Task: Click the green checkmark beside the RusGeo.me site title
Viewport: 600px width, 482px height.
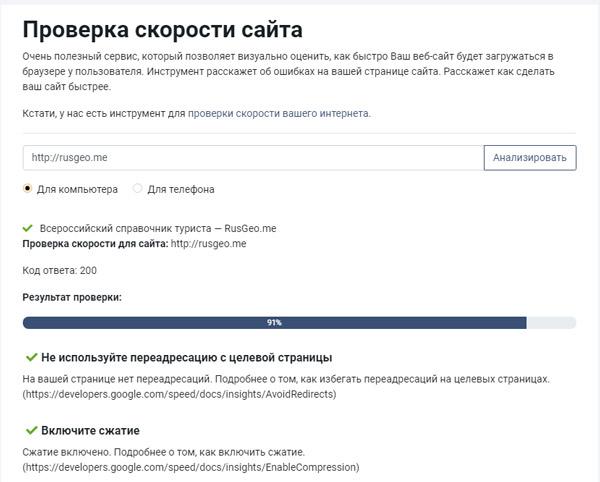Action: [27, 228]
